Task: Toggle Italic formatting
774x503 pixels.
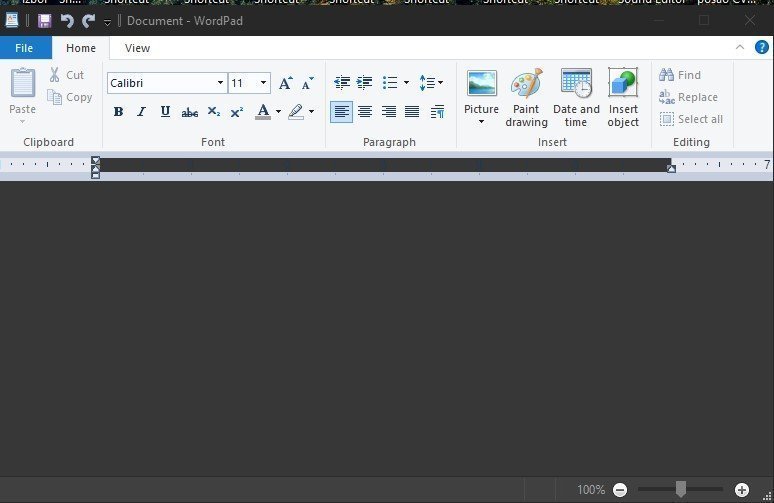Action: (x=141, y=112)
